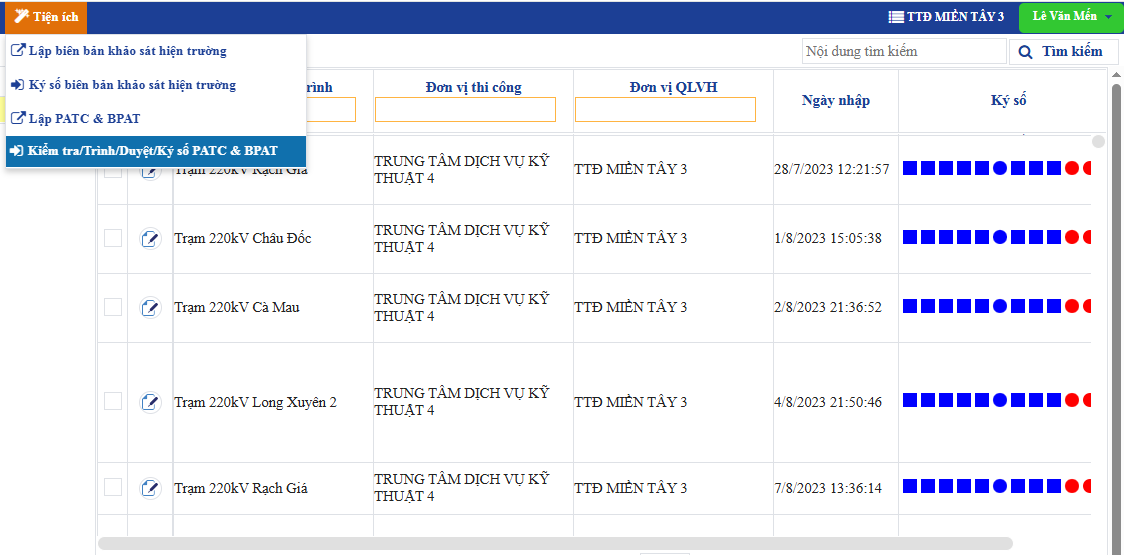Click the list icon beside TTĐ MIỀN TÂY 3

click(x=895, y=17)
